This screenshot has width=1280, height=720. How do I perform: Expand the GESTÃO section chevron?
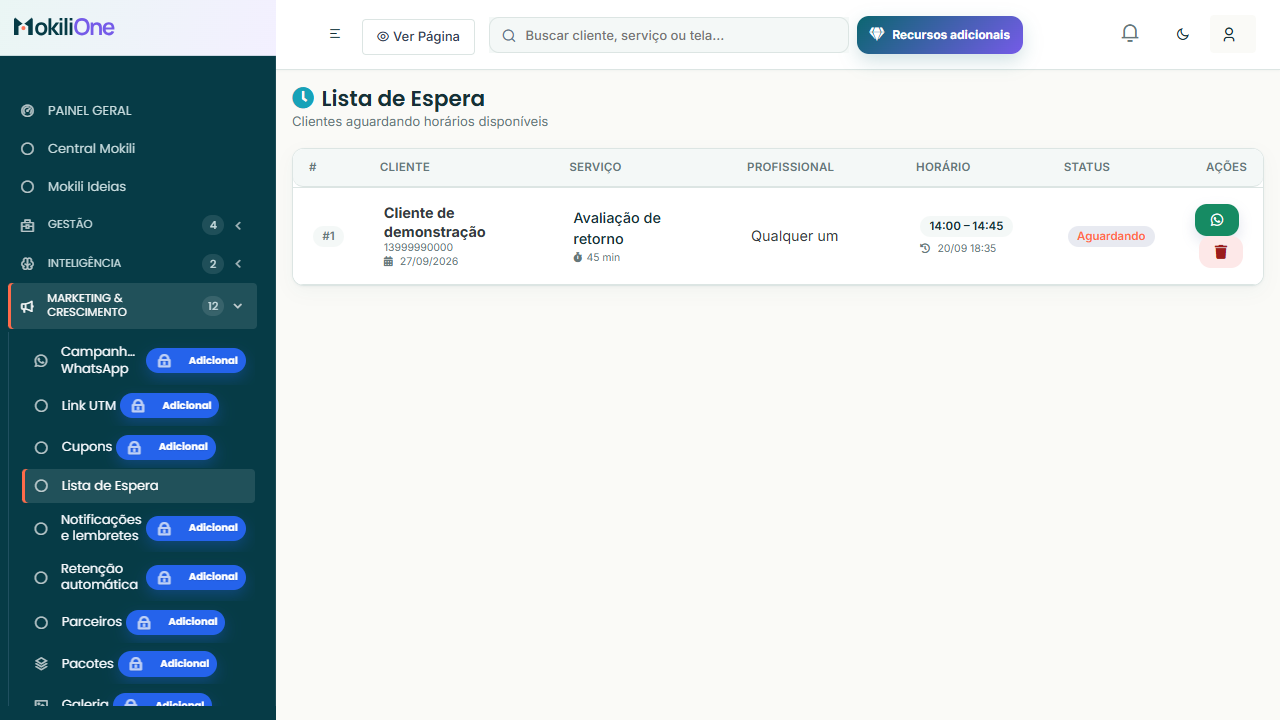[x=238, y=225]
